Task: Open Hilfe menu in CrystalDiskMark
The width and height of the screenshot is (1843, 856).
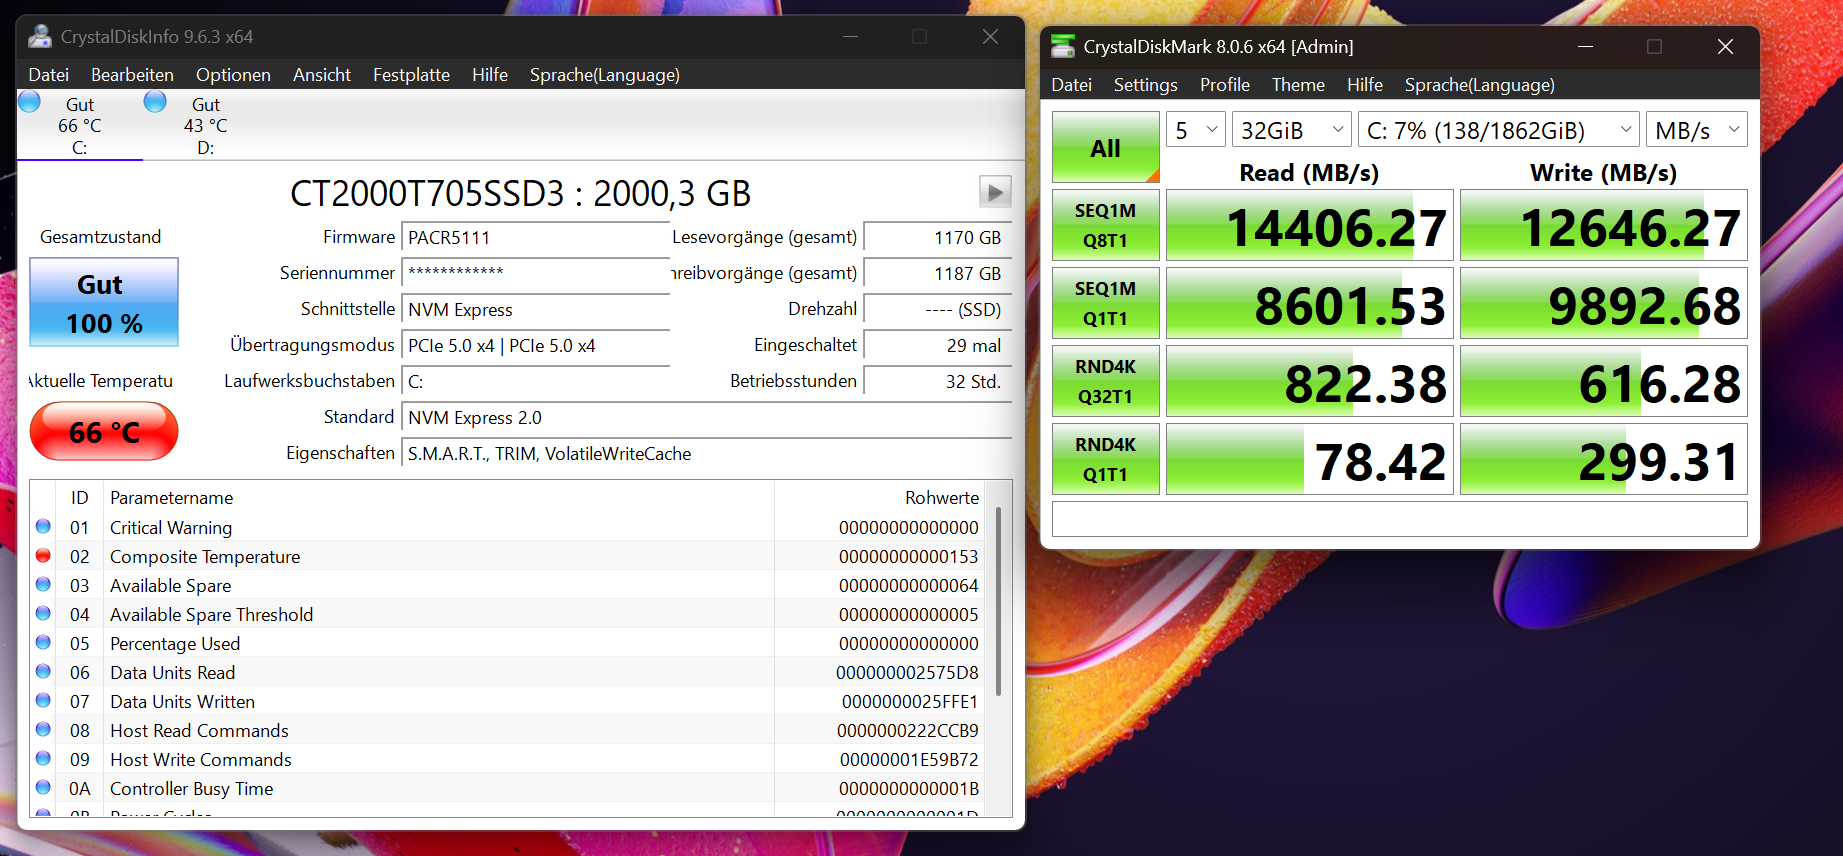Action: 1365,85
